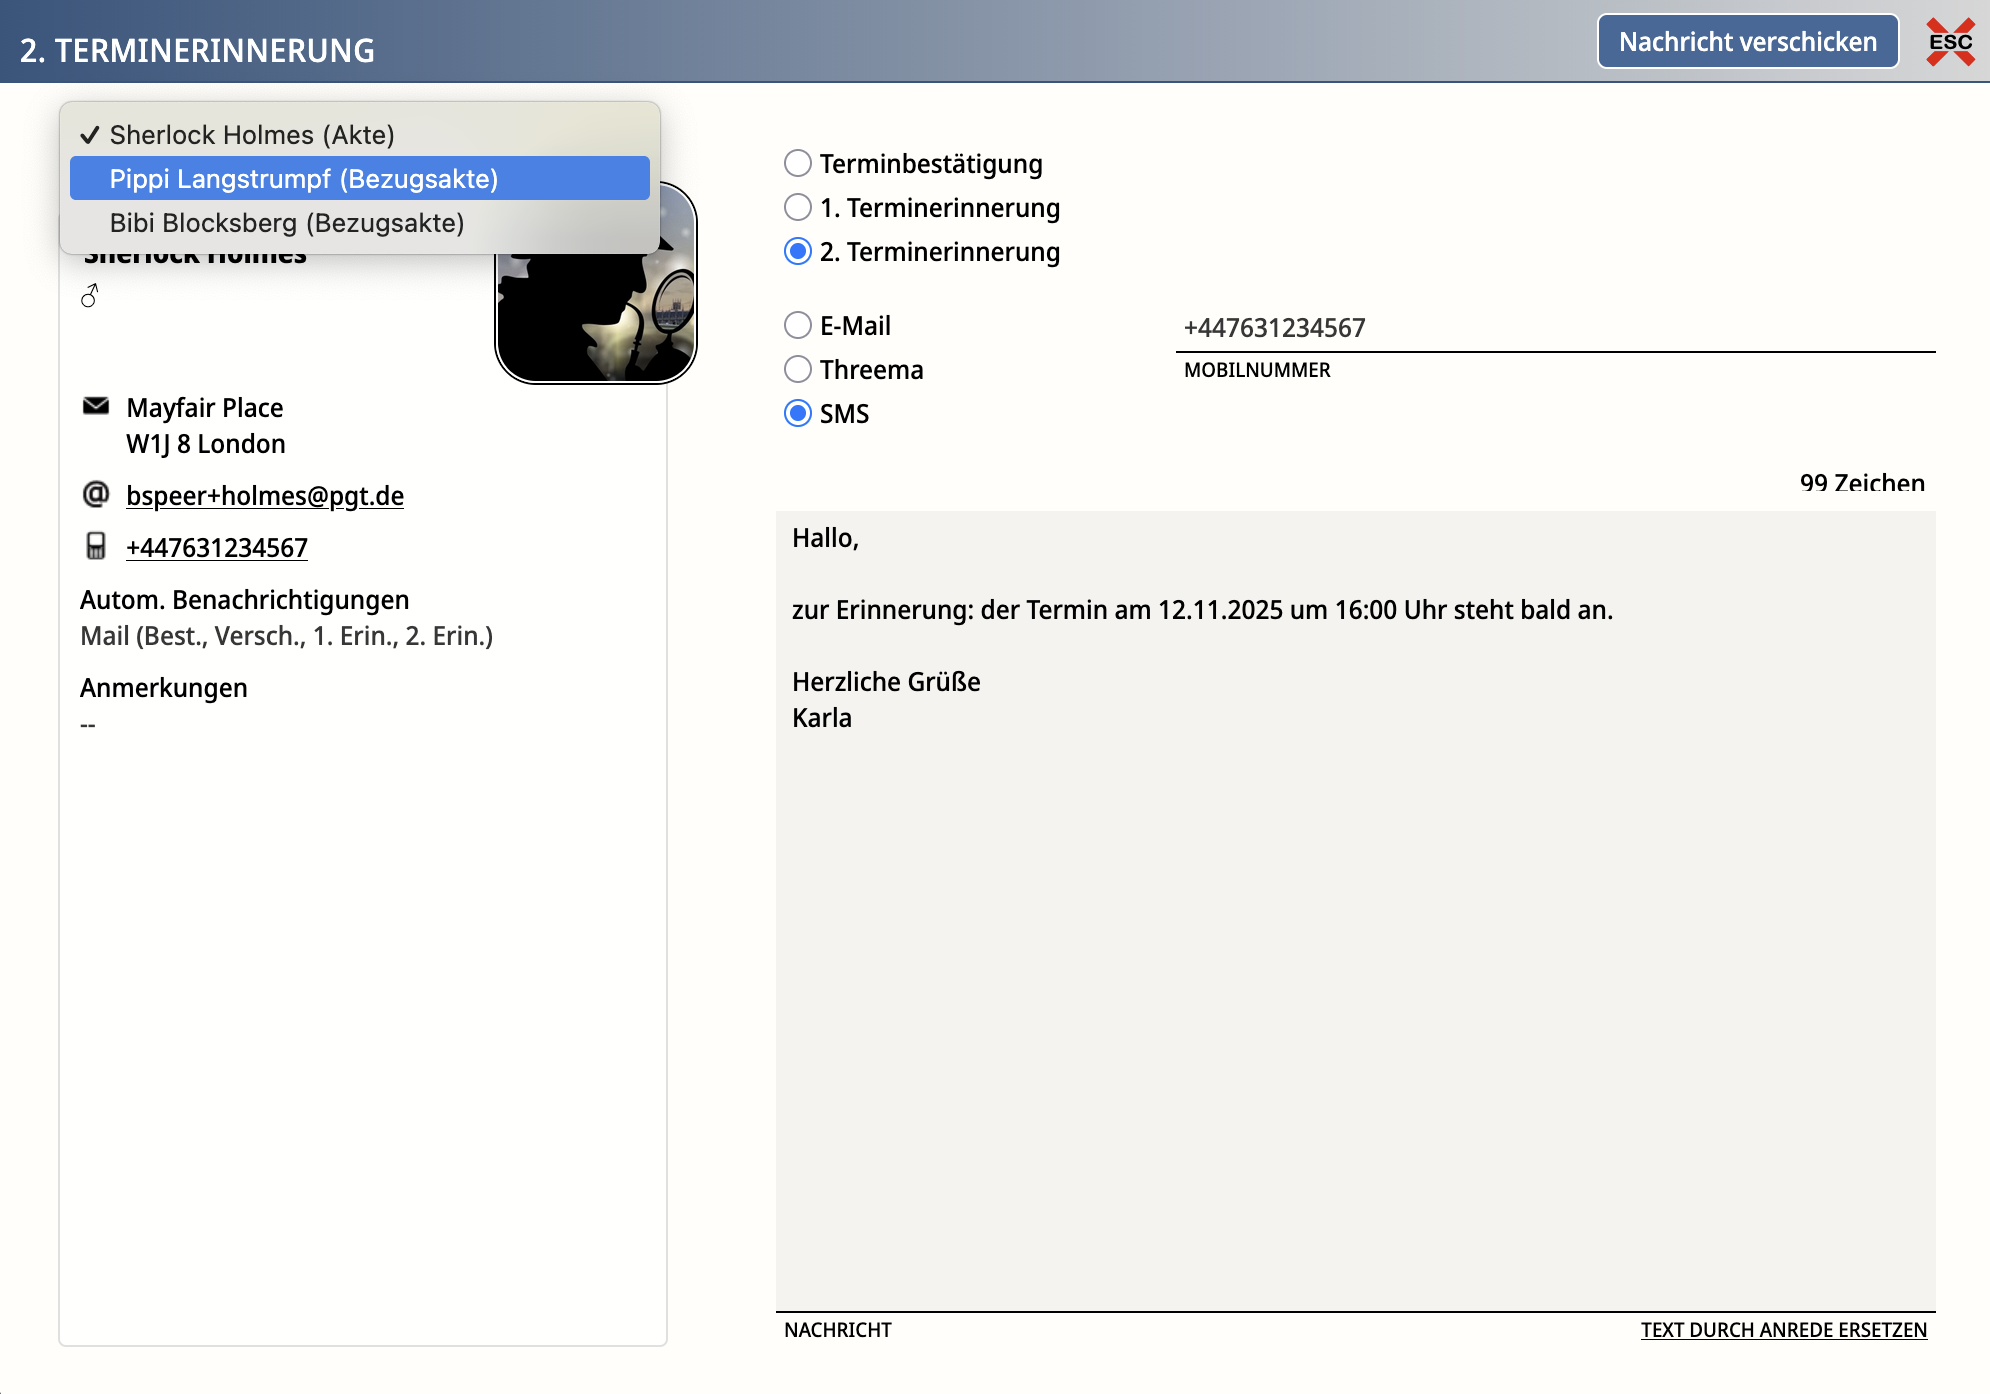
Task: Select 2. Terminerinnerung radio option
Action: point(798,251)
